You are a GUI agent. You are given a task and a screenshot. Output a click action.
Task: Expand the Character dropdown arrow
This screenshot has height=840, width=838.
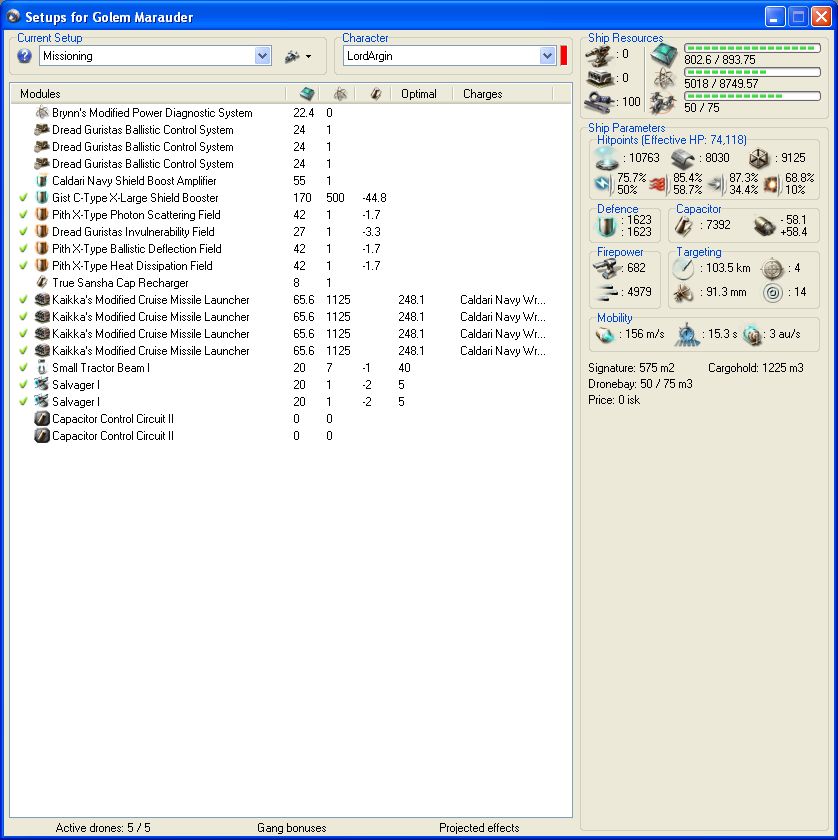547,56
